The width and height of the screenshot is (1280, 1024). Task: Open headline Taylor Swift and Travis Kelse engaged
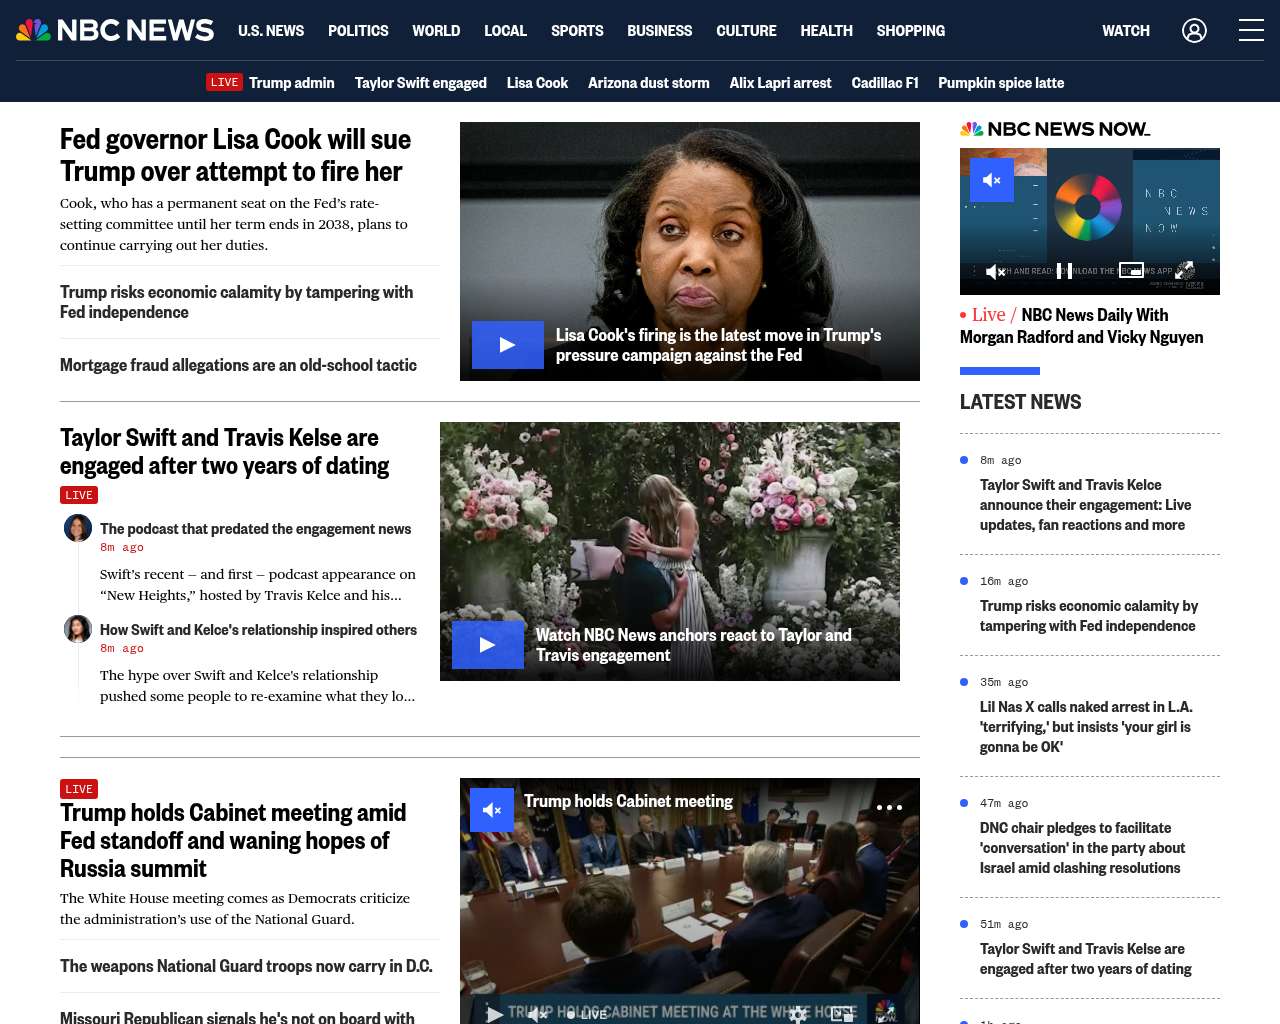click(x=224, y=451)
